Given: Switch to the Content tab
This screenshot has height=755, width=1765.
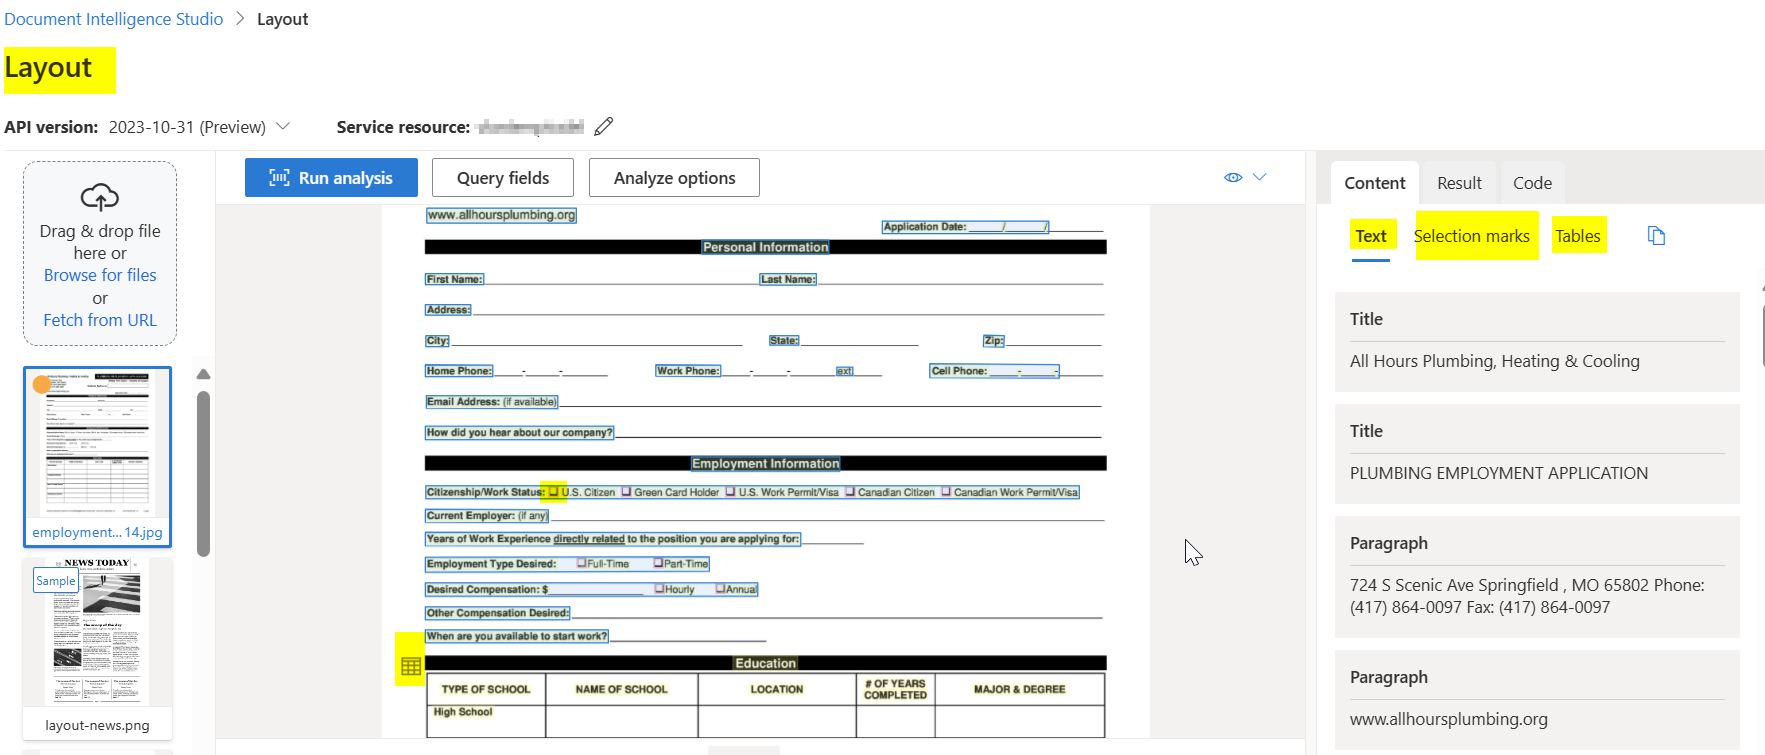Looking at the screenshot, I should pos(1375,183).
